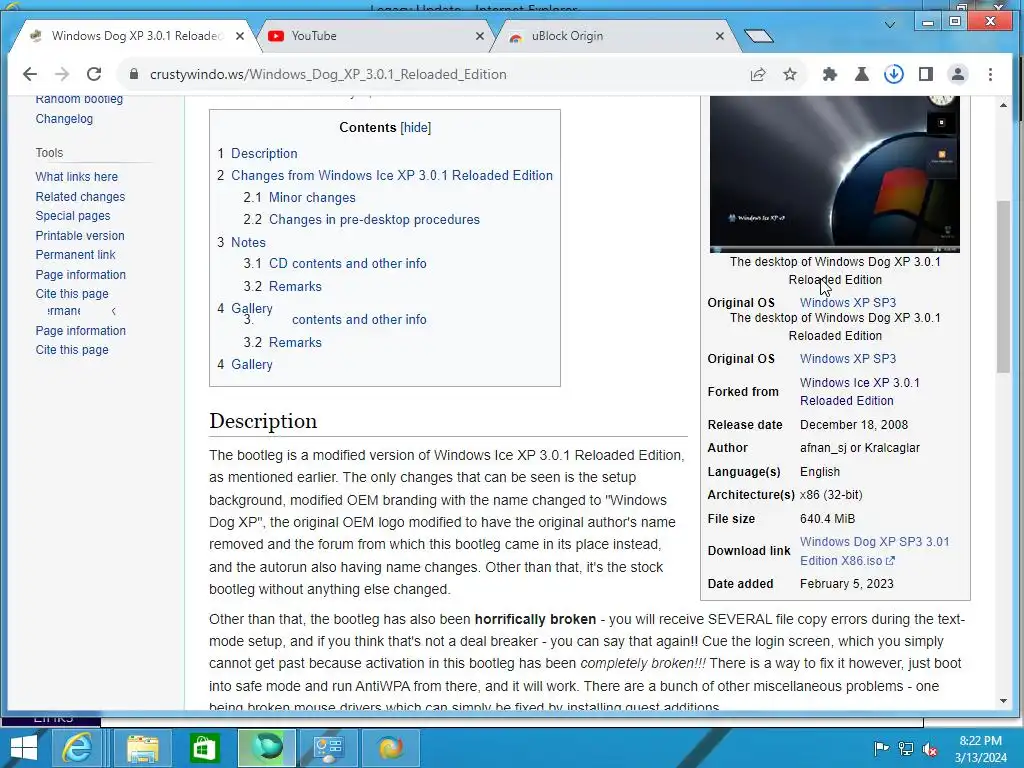Share this page via the share icon
Image resolution: width=1024 pixels, height=768 pixels.
click(758, 74)
